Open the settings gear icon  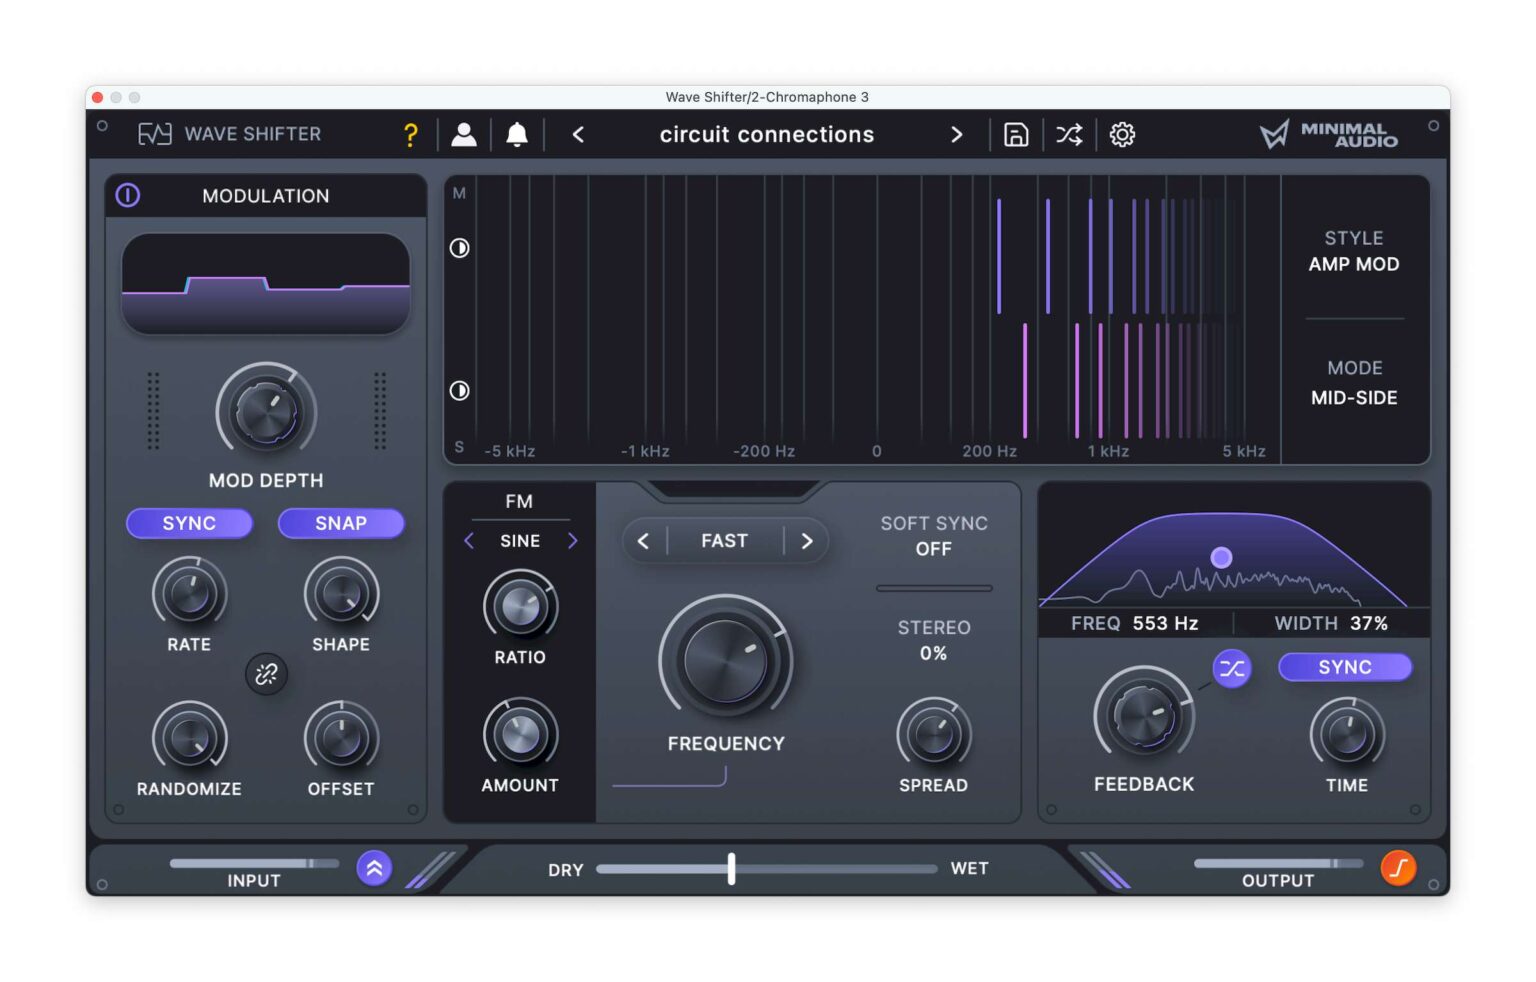coord(1122,134)
